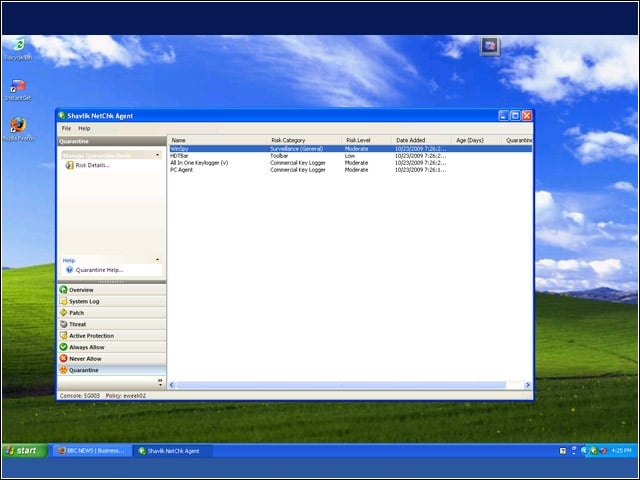
Task: Sort list by Name column header
Action: click(218, 140)
